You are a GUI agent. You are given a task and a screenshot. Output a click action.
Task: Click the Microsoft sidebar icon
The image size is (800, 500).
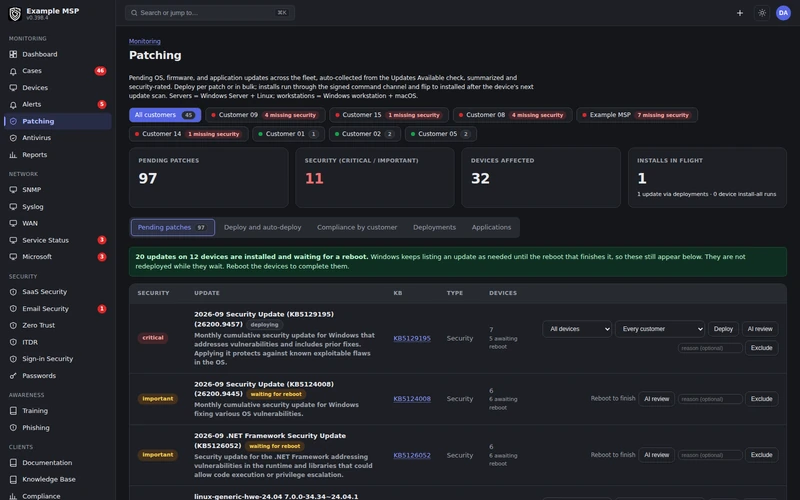[13, 257]
